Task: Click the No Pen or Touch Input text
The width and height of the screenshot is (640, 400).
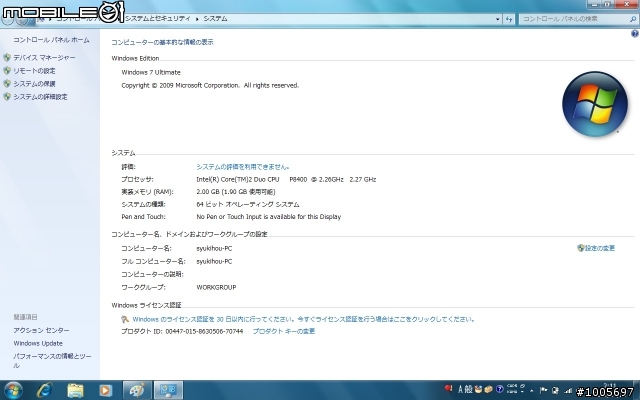Action: pyautogui.click(x=269, y=217)
